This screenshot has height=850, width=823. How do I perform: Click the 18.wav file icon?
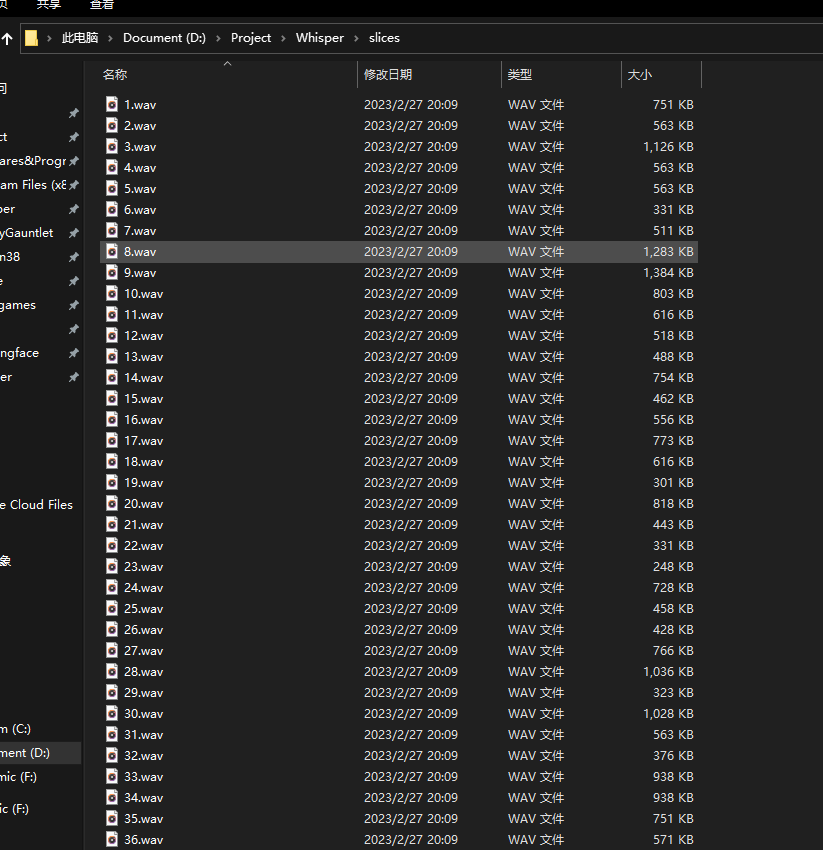[112, 461]
